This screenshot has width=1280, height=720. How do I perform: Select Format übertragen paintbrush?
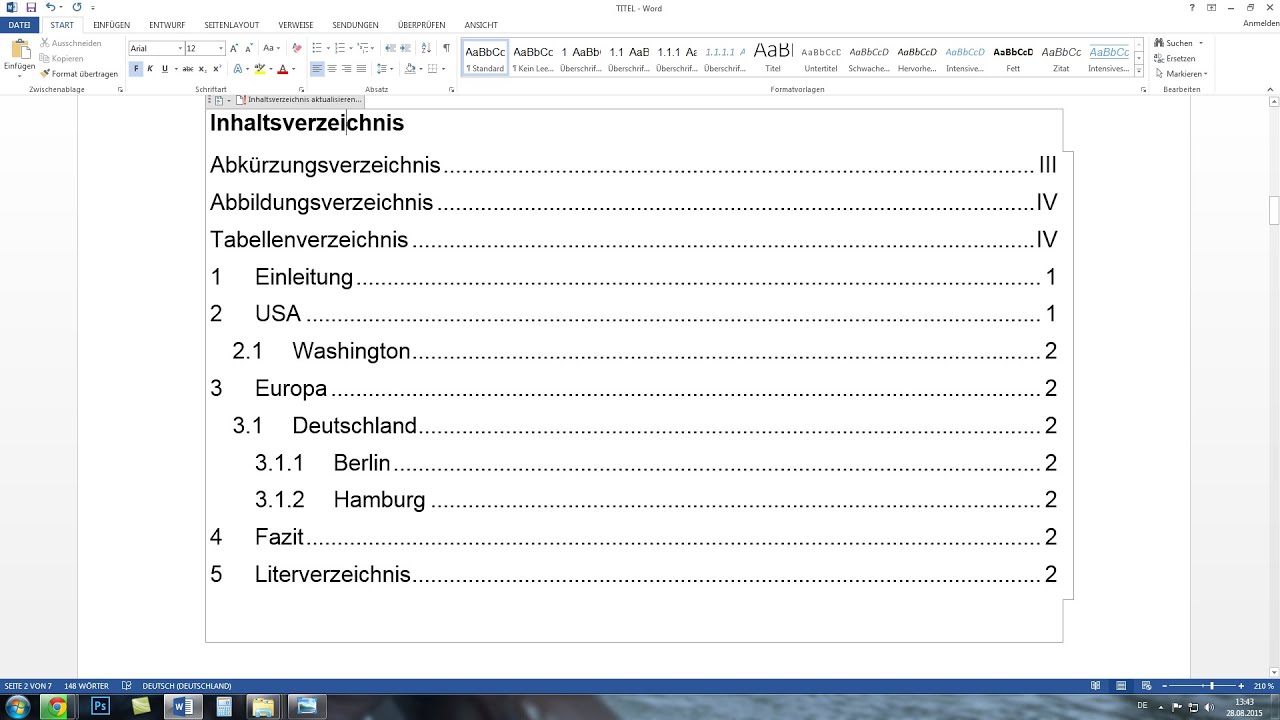point(79,73)
